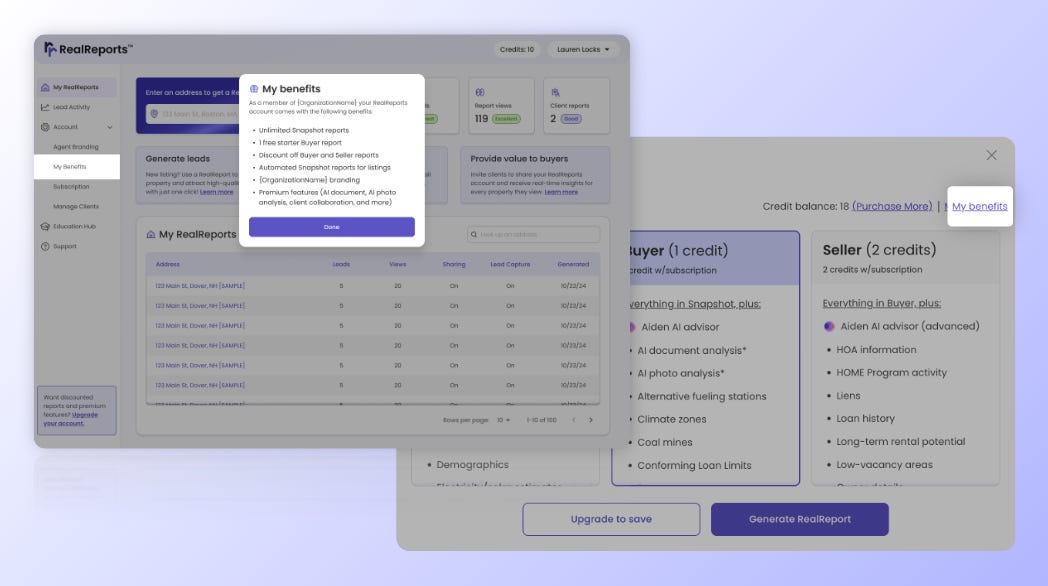Go to previous page of the reports table
The image size is (1048, 586).
click(x=573, y=420)
